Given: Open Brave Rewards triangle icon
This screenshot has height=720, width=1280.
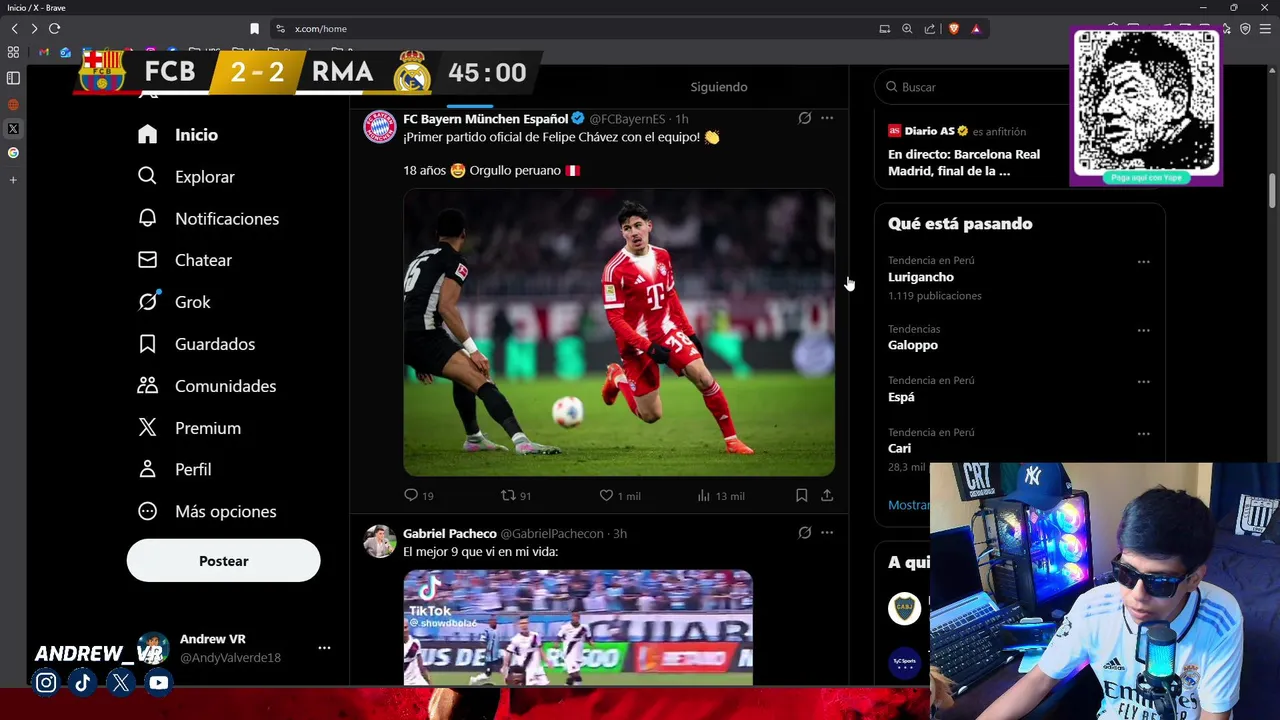Looking at the screenshot, I should pyautogui.click(x=976, y=29).
